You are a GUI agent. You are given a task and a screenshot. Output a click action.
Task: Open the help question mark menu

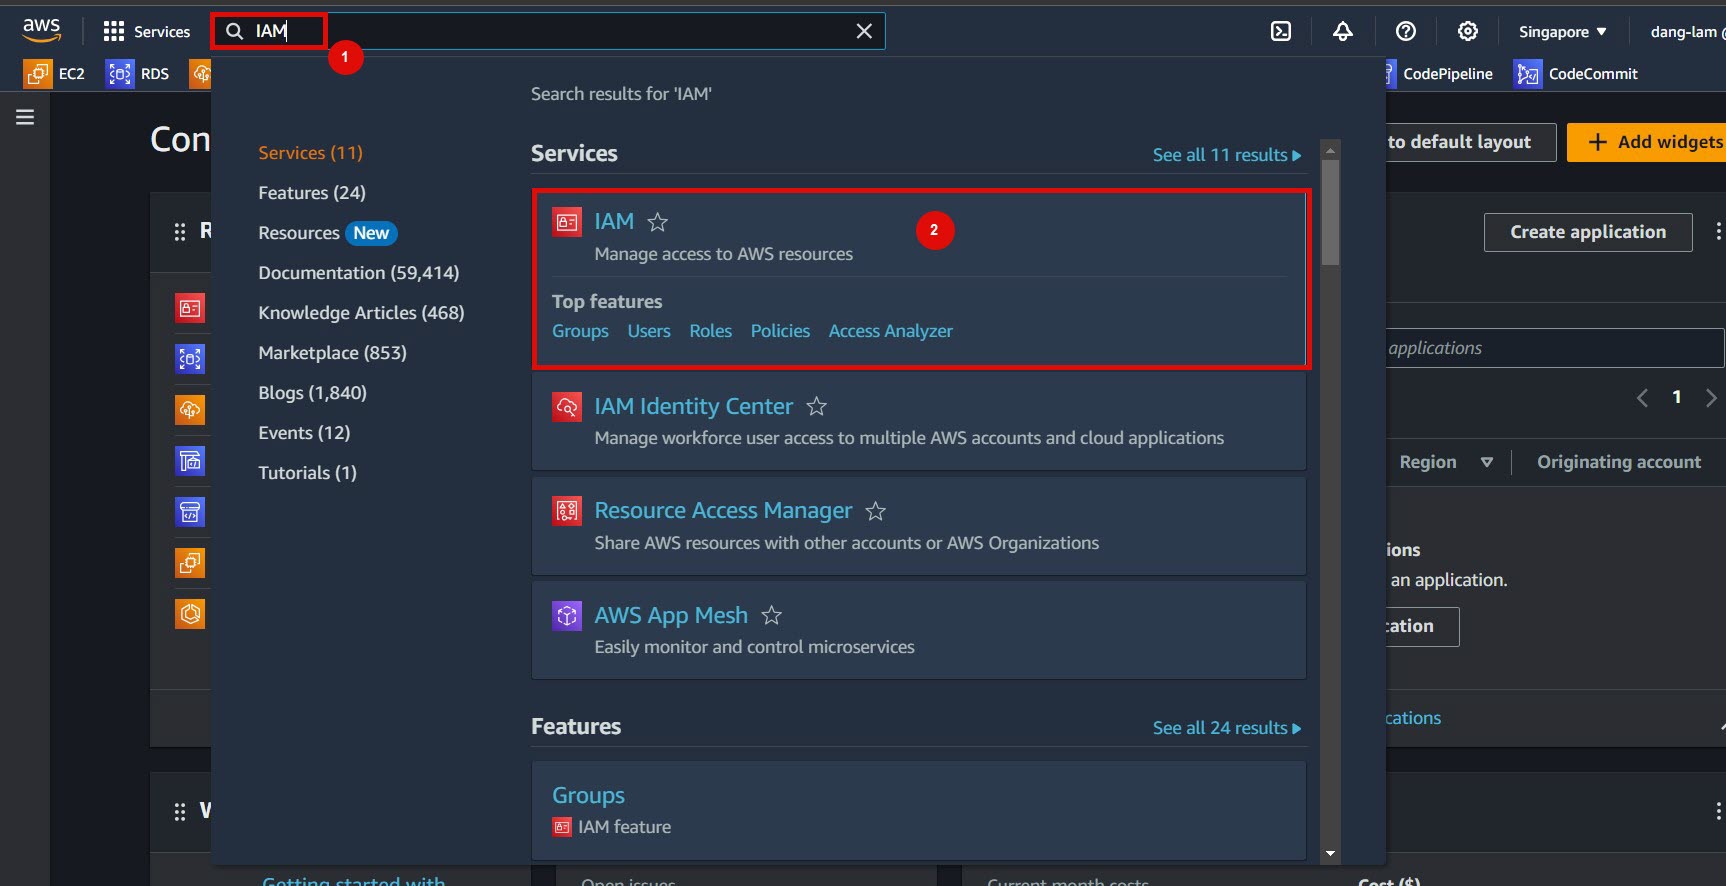[1406, 32]
